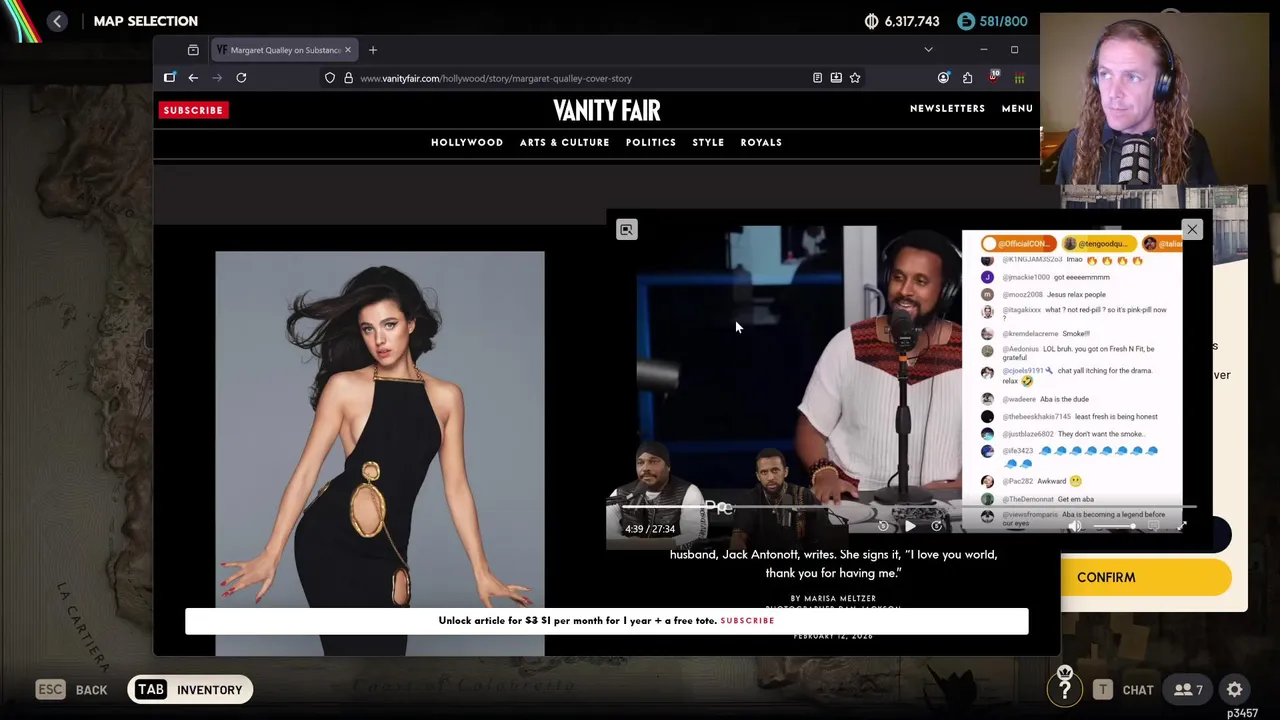Open the Arts & Culture section
This screenshot has width=1280, height=720.
564,142
